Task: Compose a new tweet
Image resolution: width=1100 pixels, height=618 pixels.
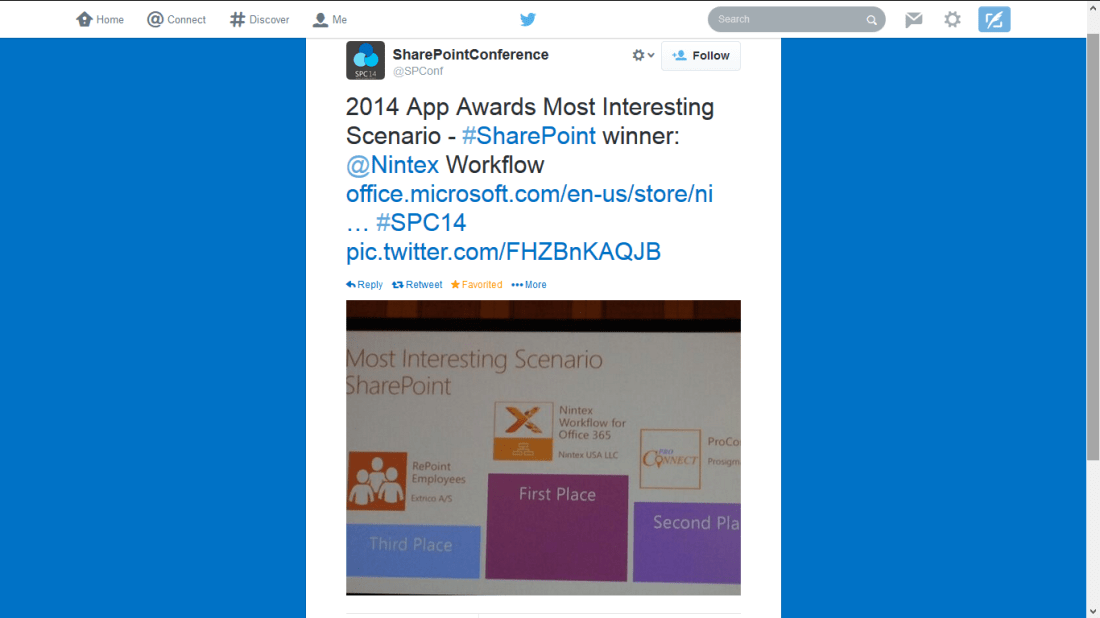Action: (x=994, y=19)
